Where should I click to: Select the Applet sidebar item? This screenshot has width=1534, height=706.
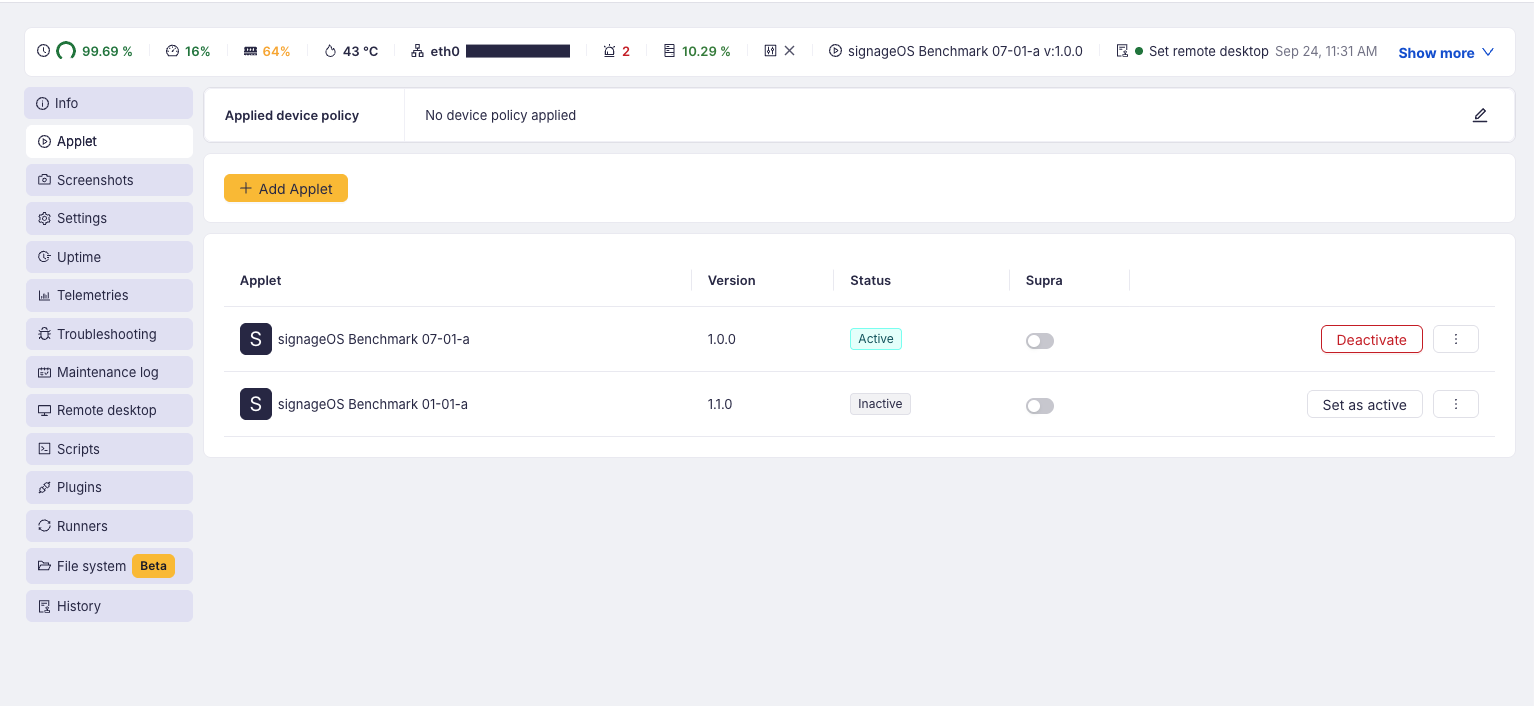tap(109, 141)
